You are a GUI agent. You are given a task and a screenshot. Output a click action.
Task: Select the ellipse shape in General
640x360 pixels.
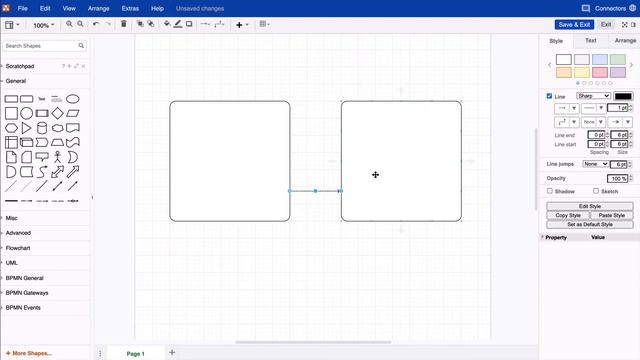73,99
